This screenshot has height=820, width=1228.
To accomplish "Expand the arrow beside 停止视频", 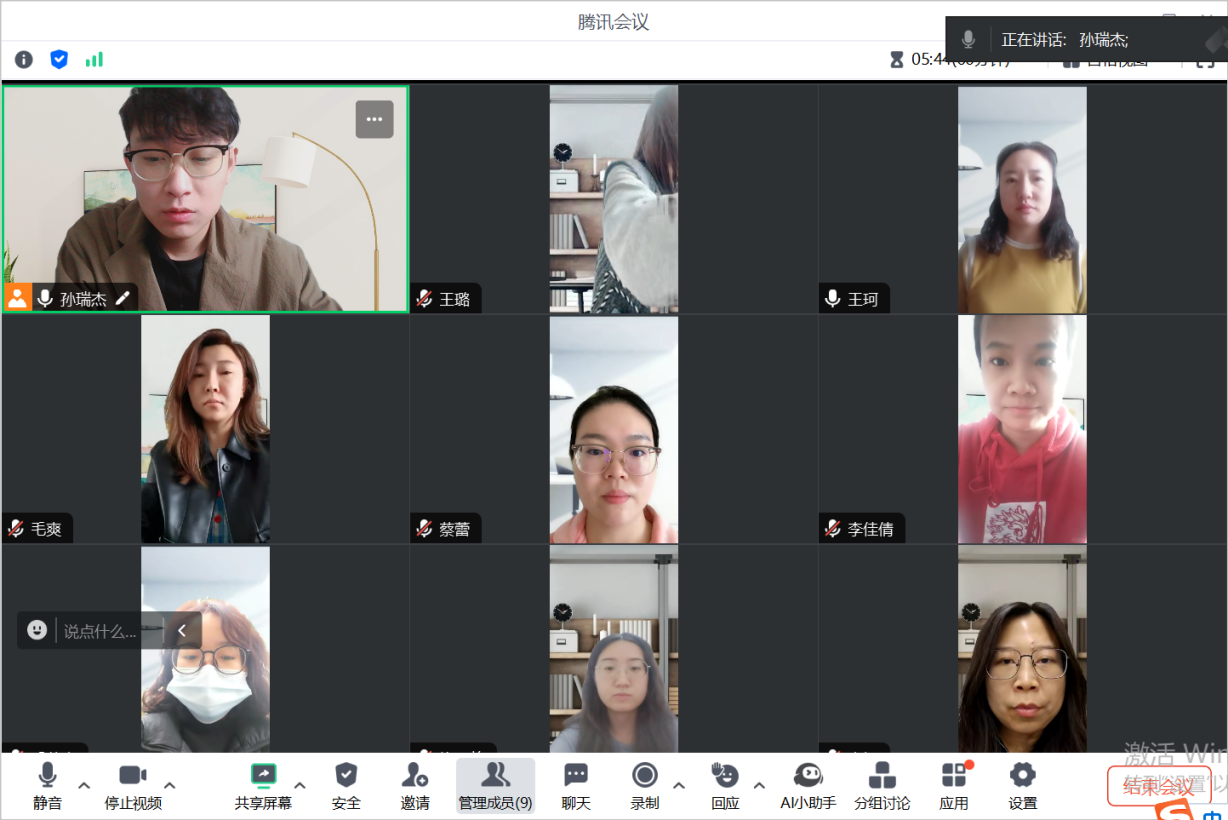I will click(x=170, y=785).
